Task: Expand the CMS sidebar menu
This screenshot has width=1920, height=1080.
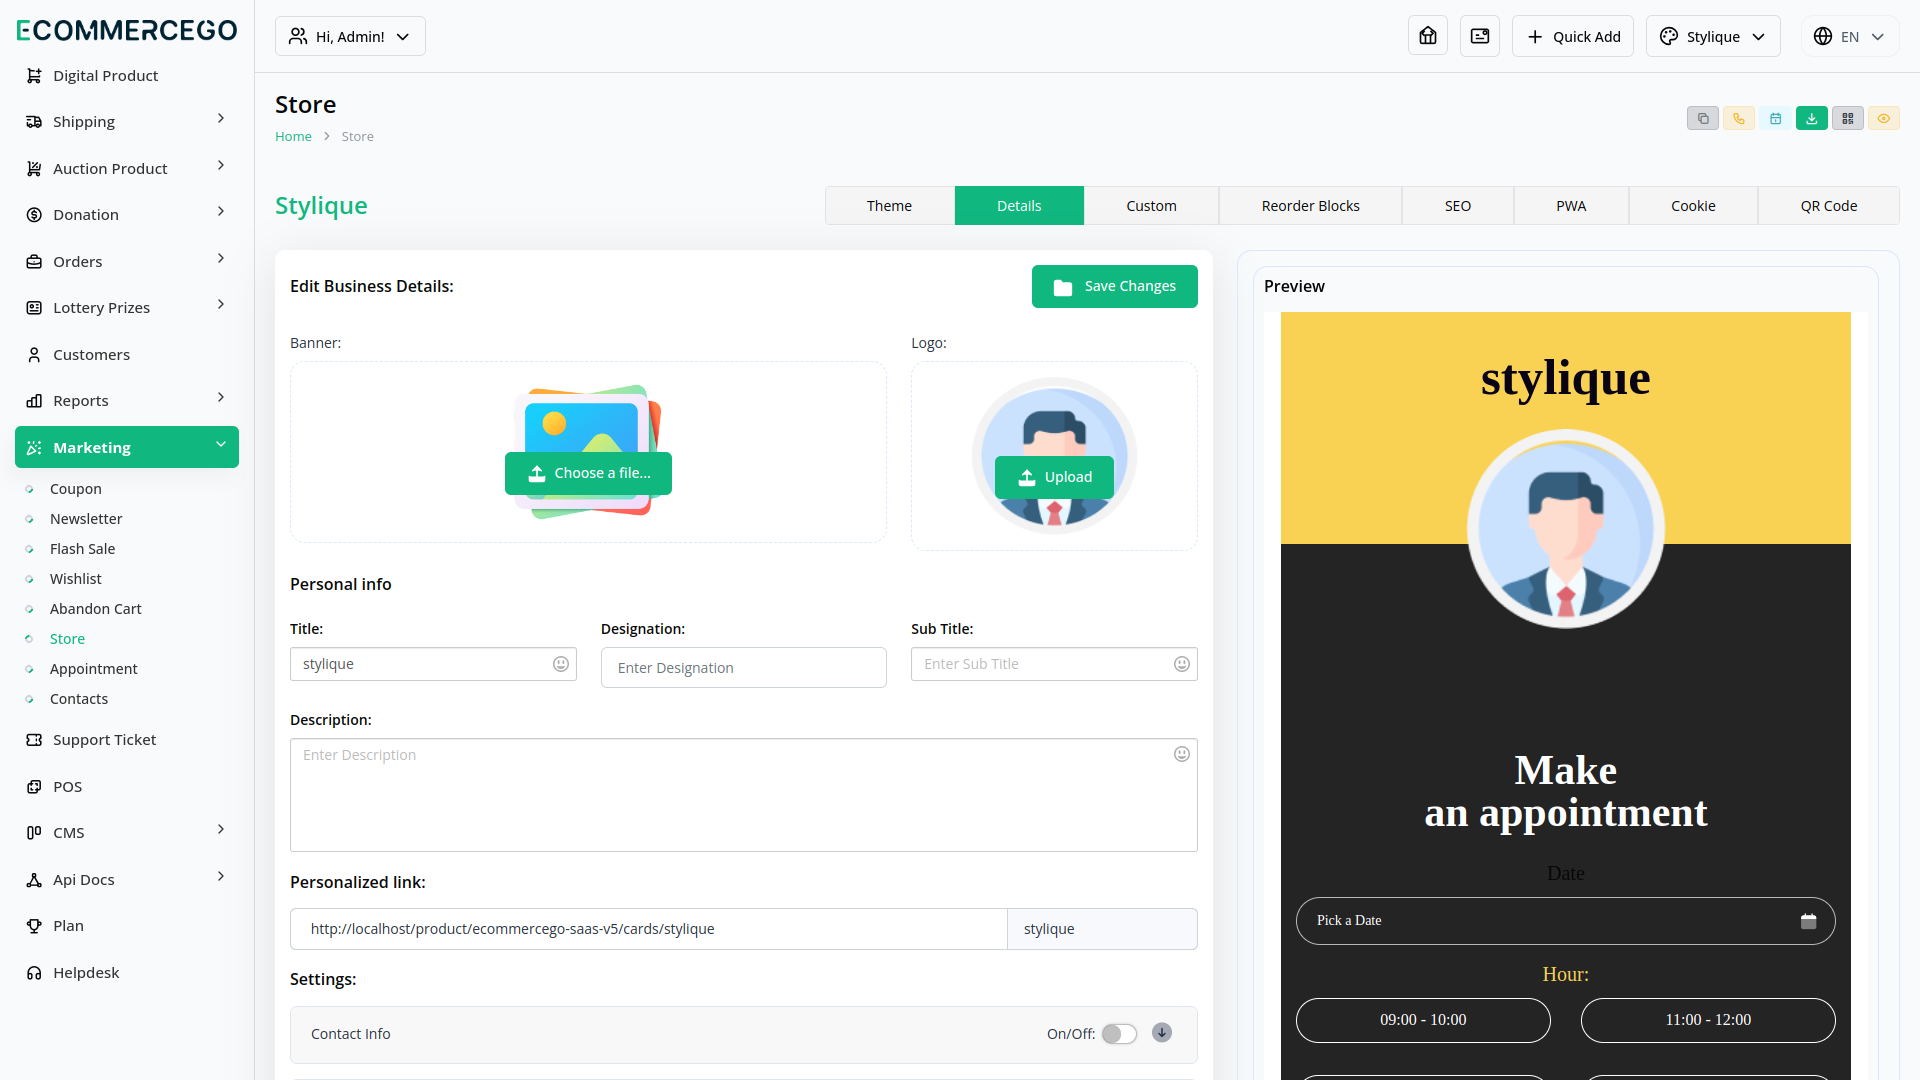Action: coord(126,832)
